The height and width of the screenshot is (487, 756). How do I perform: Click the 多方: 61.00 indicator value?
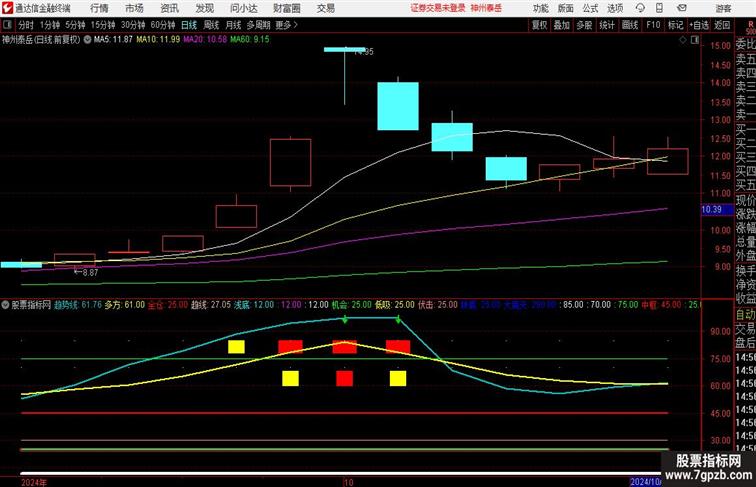pyautogui.click(x=124, y=305)
